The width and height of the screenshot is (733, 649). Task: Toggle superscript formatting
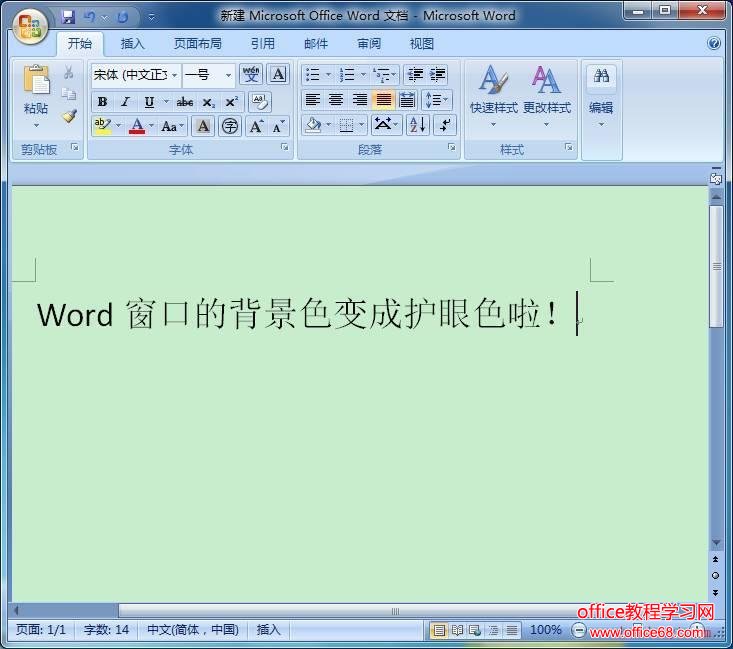tap(231, 101)
